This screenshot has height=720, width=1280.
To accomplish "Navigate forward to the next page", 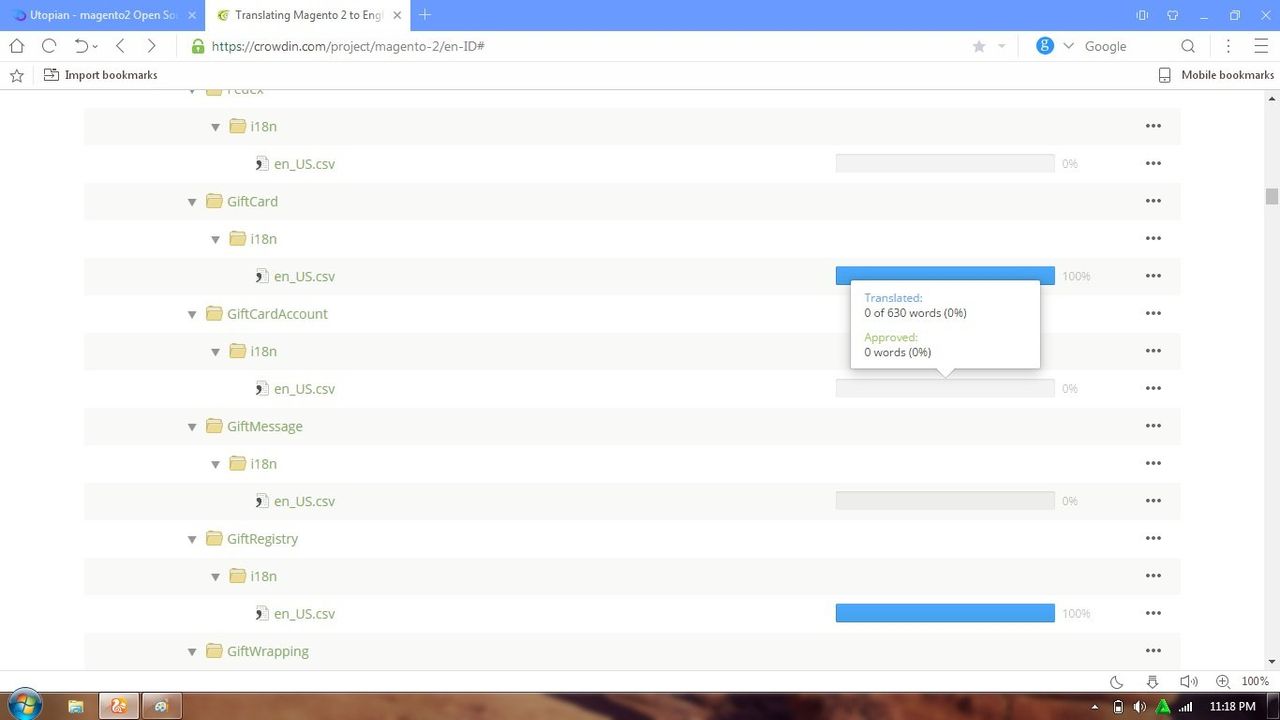I will pyautogui.click(x=152, y=46).
